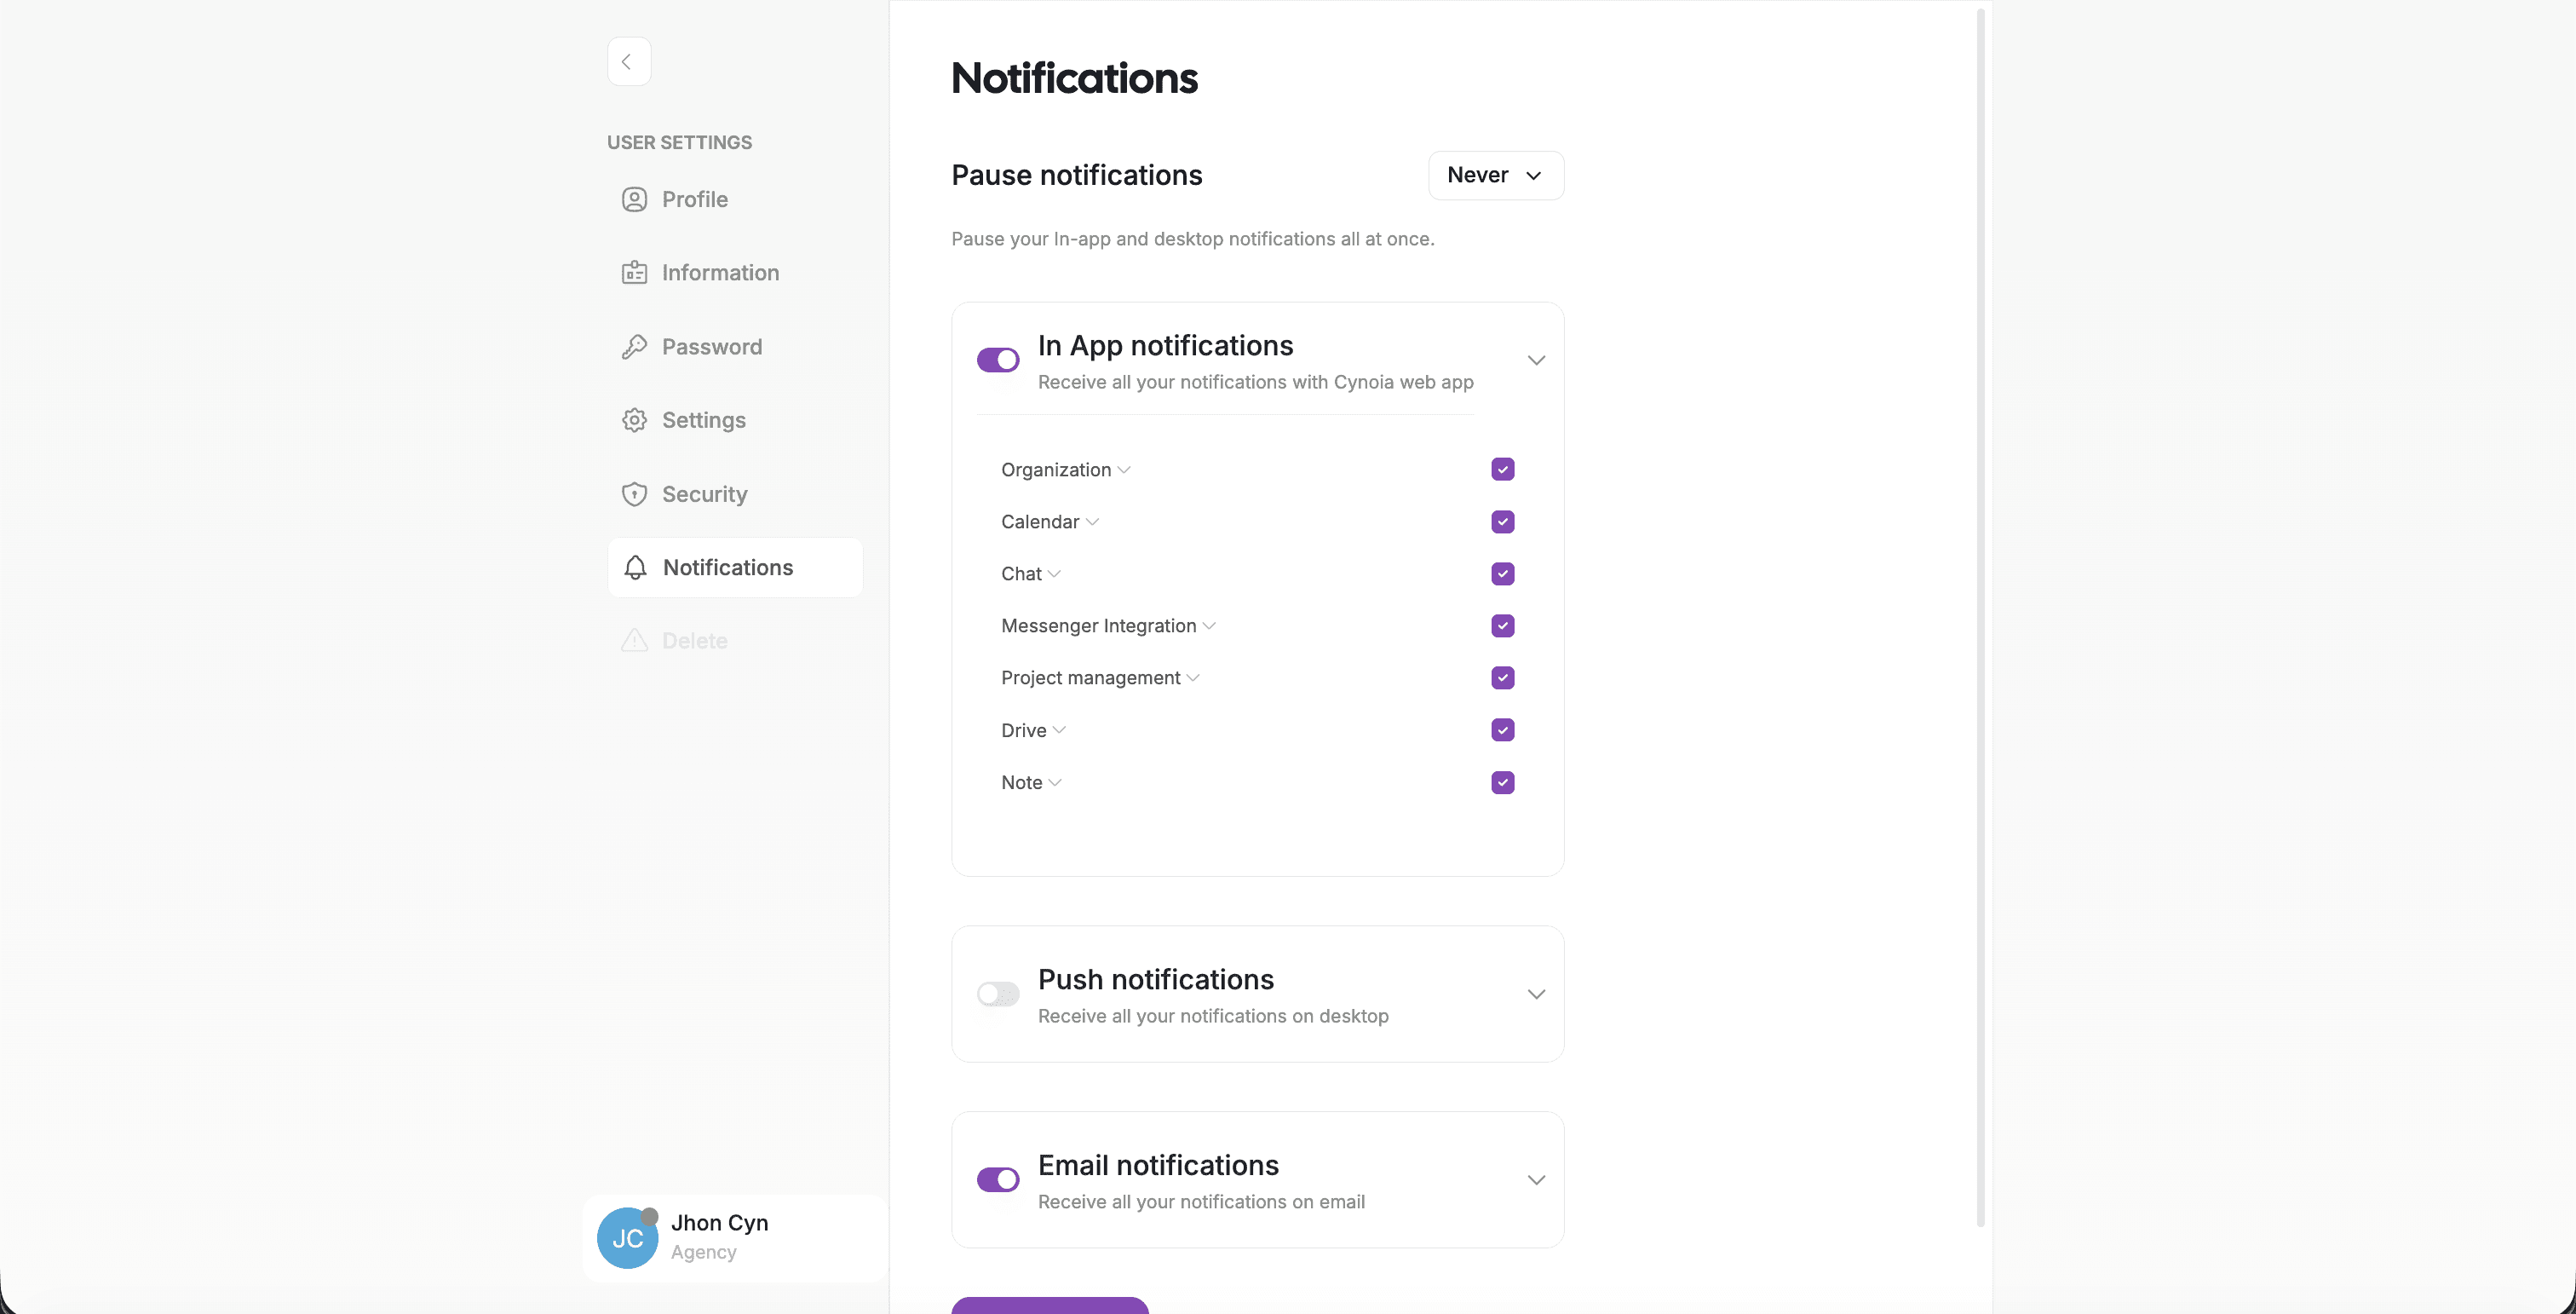Click the Notifications bell icon

point(635,568)
